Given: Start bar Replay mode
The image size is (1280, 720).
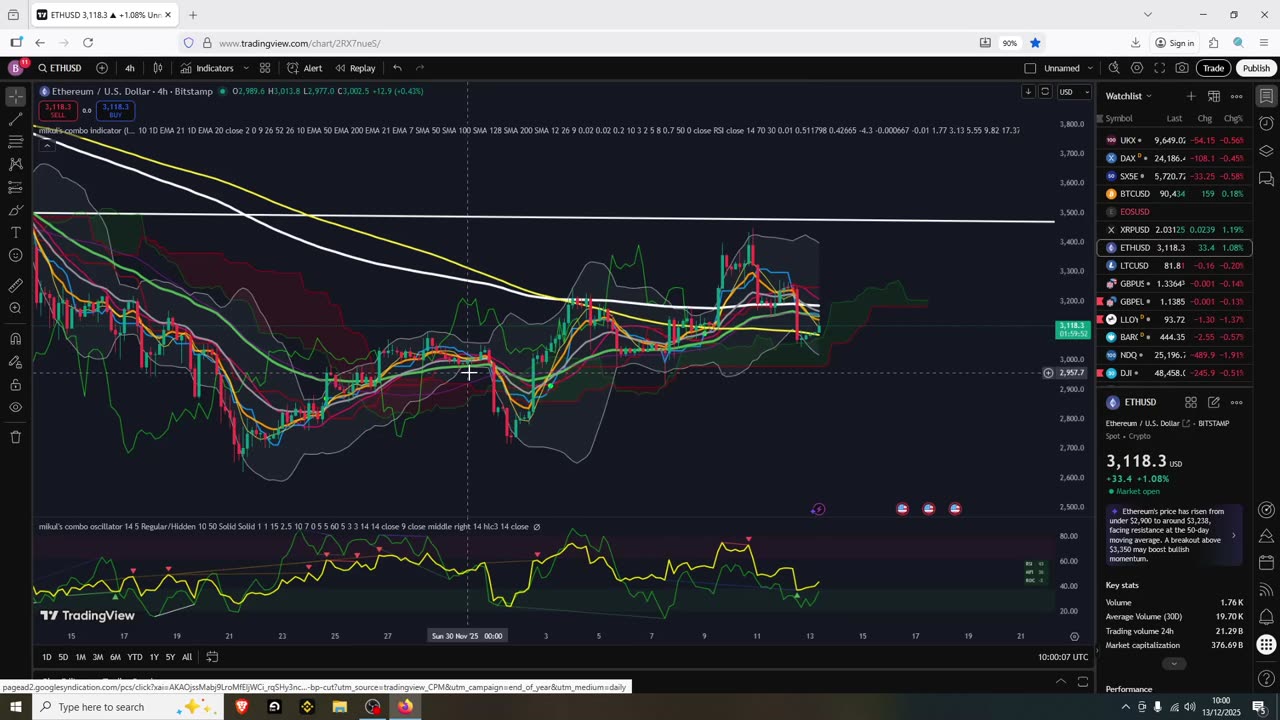Looking at the screenshot, I should tap(355, 68).
